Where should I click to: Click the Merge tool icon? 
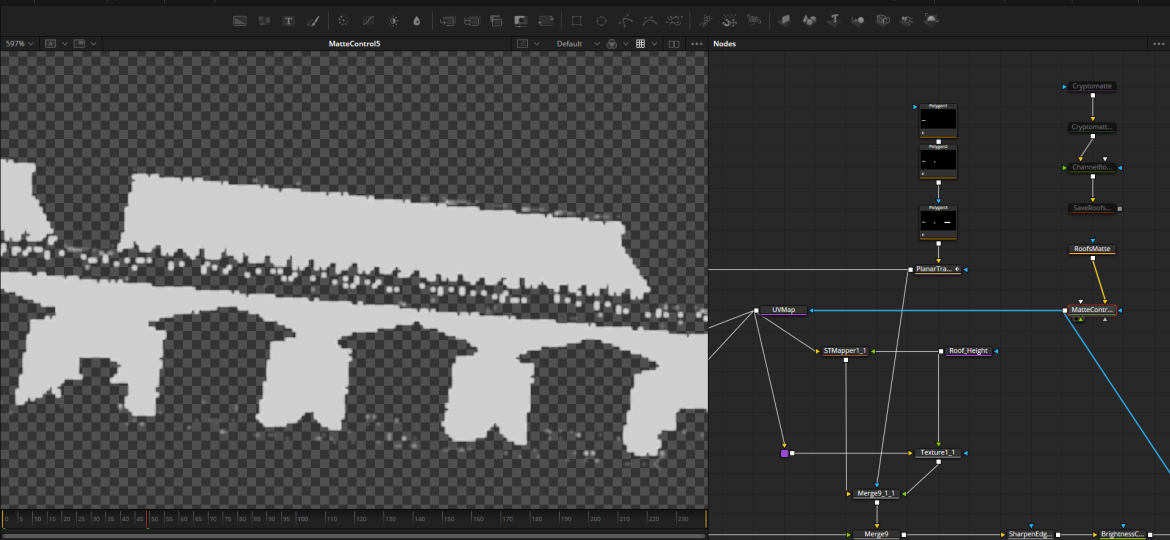coord(496,20)
